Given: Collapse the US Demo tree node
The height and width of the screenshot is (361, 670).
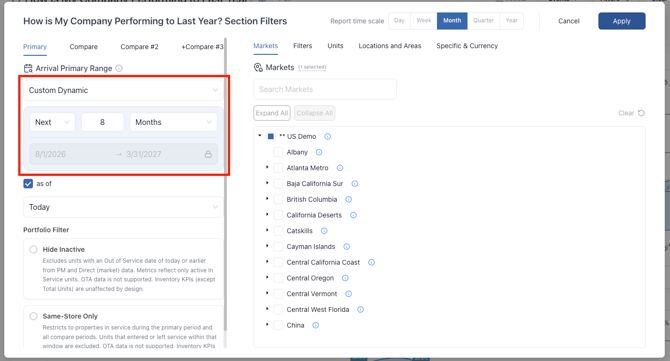Looking at the screenshot, I should click(x=259, y=136).
